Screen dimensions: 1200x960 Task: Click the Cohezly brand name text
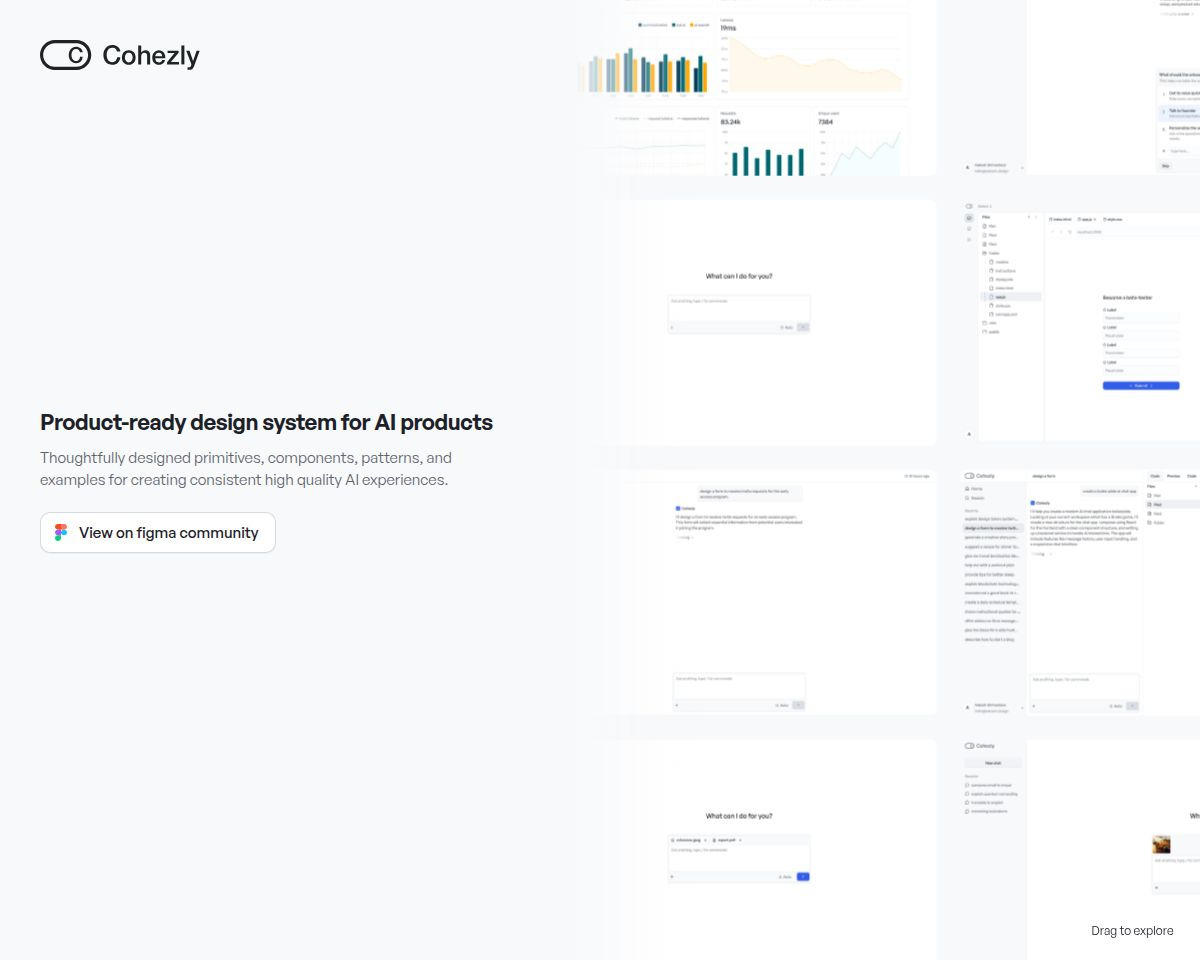(x=151, y=56)
